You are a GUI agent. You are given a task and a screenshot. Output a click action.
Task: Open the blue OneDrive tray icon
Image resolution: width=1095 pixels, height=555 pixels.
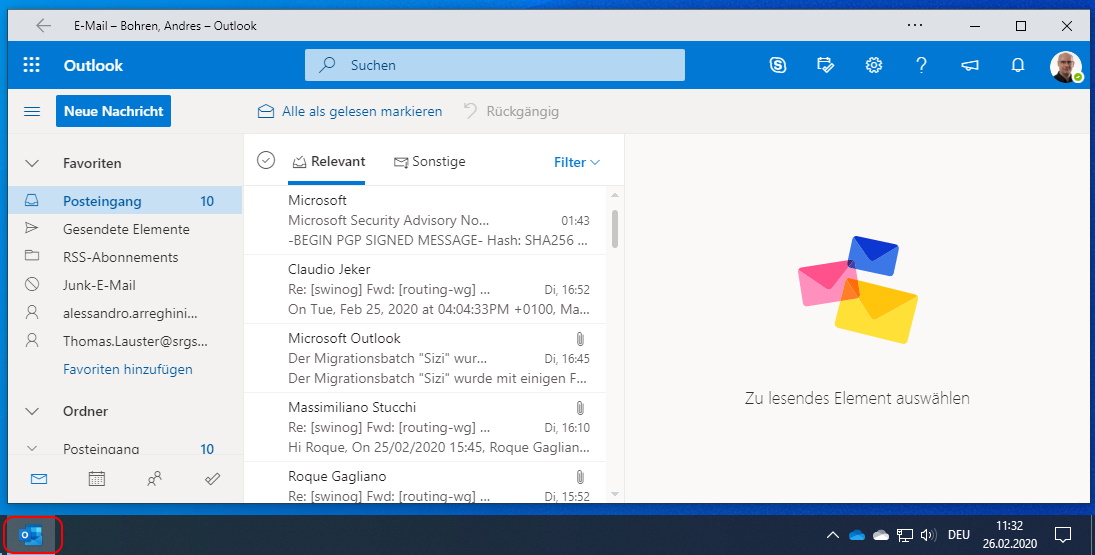click(857, 535)
